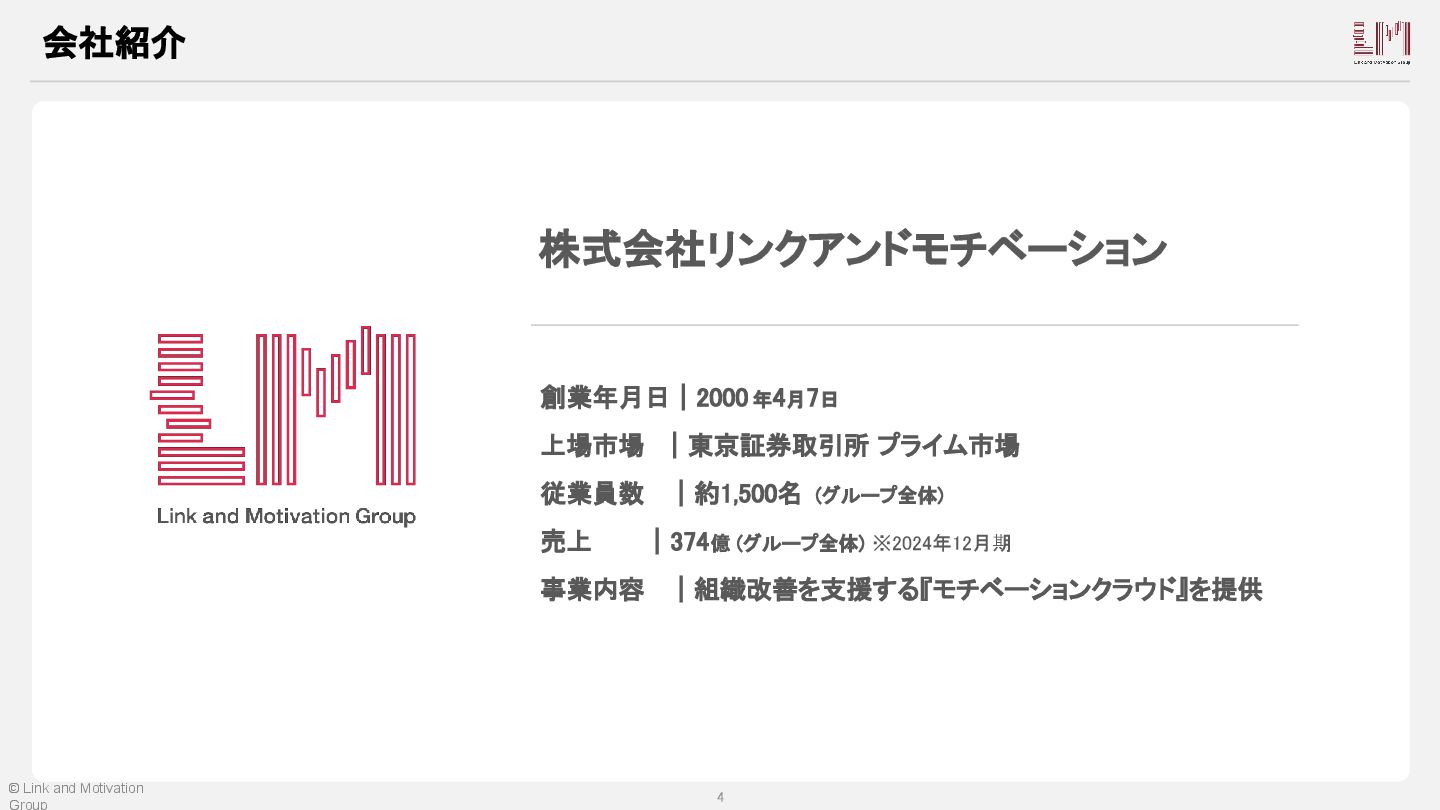Click the small logo in top-right corner

pos(1381,43)
